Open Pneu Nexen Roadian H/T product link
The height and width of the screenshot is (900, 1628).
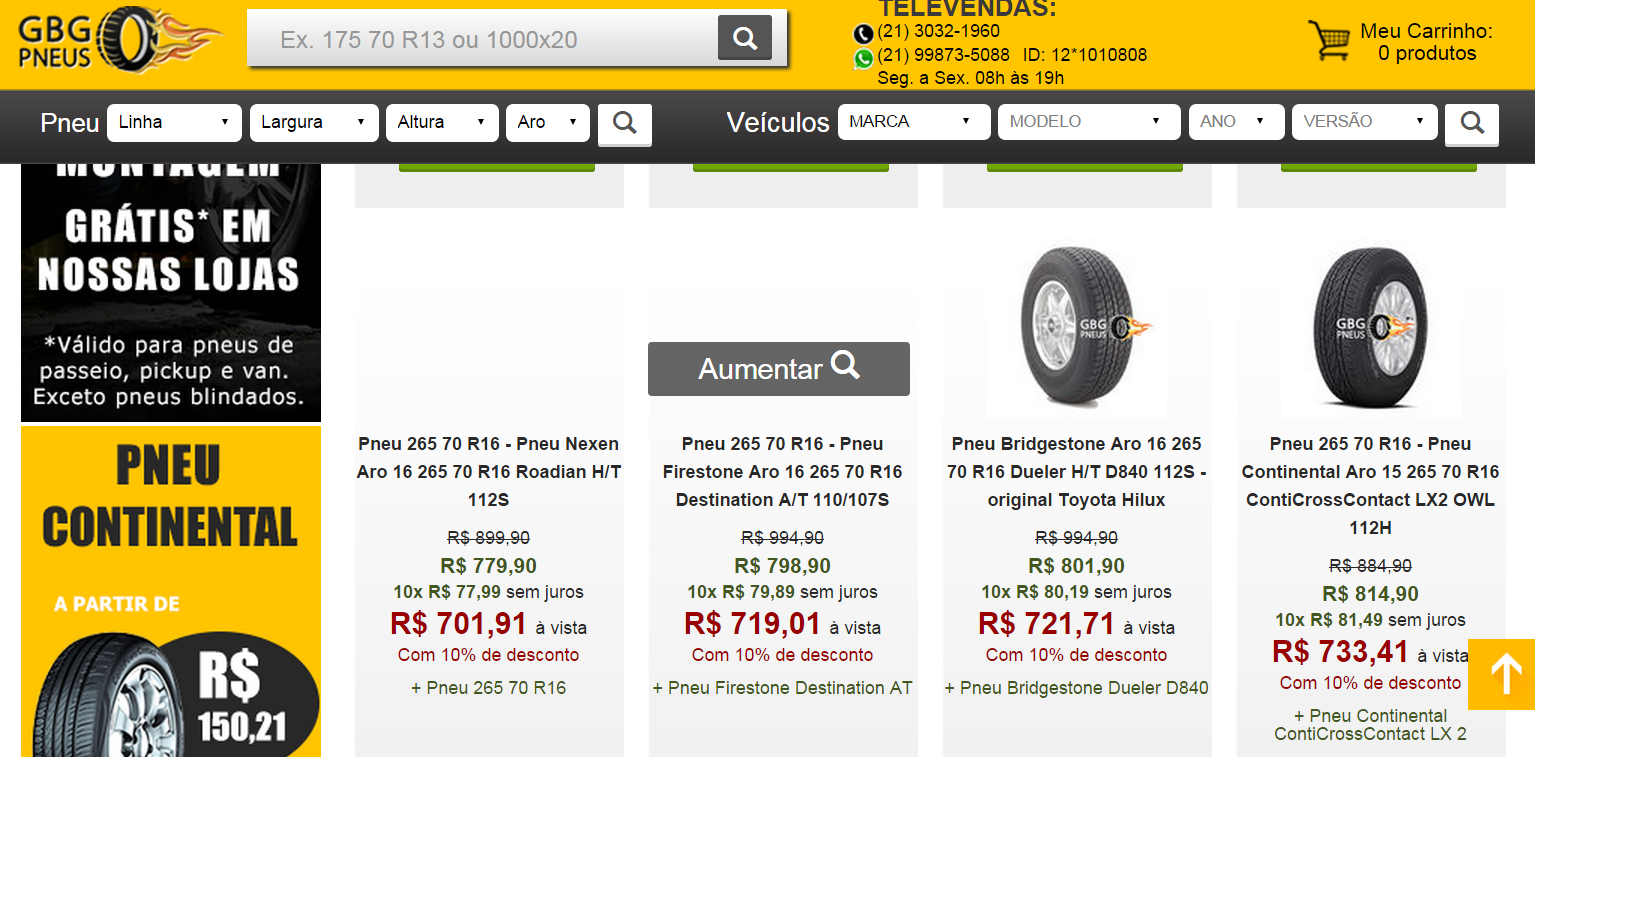488,471
